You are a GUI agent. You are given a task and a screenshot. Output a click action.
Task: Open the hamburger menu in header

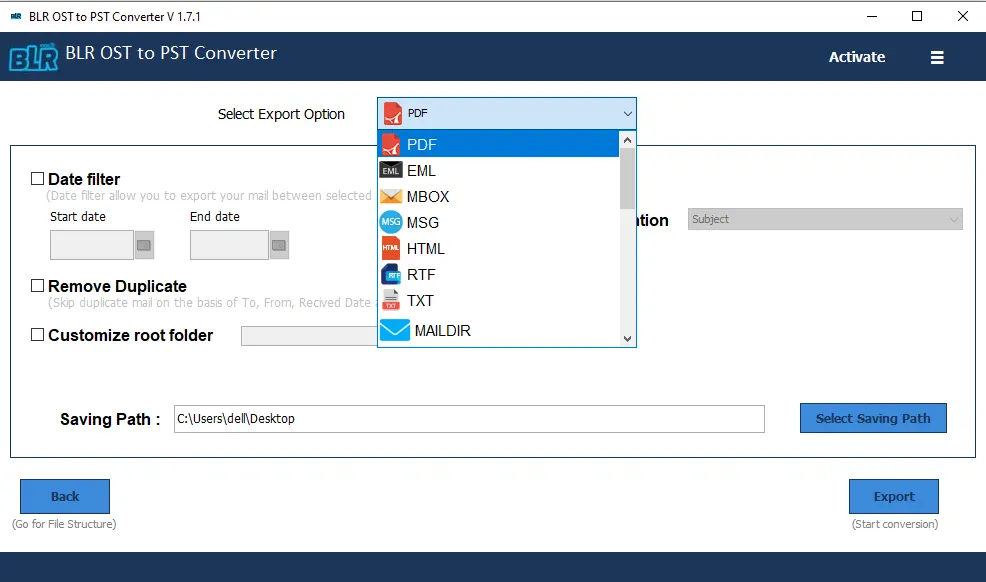937,57
